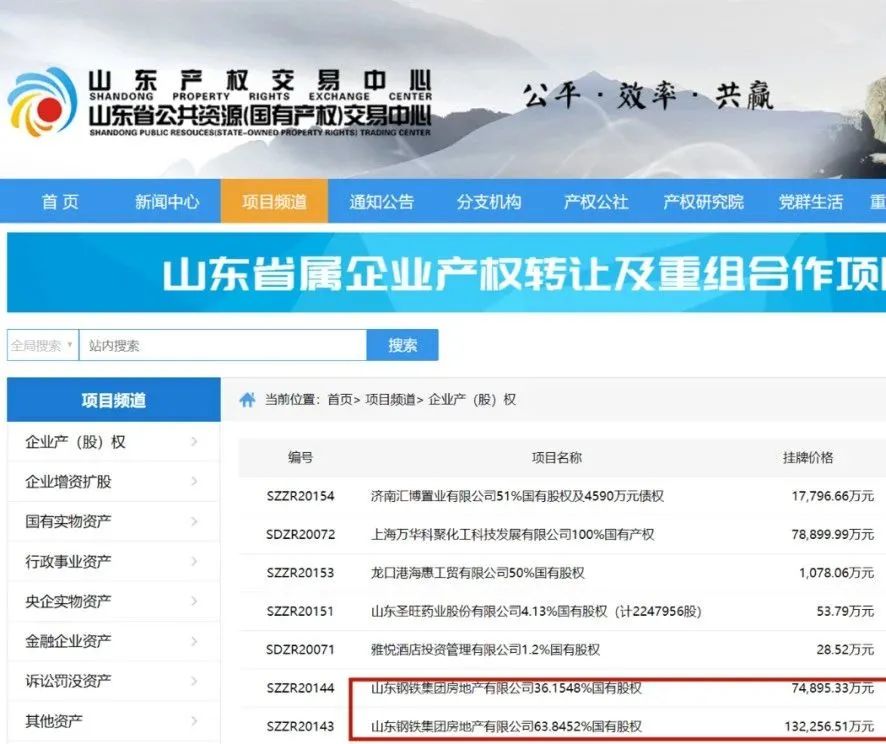Click project number SZZR20144
Image resolution: width=886 pixels, height=744 pixels.
click(301, 688)
